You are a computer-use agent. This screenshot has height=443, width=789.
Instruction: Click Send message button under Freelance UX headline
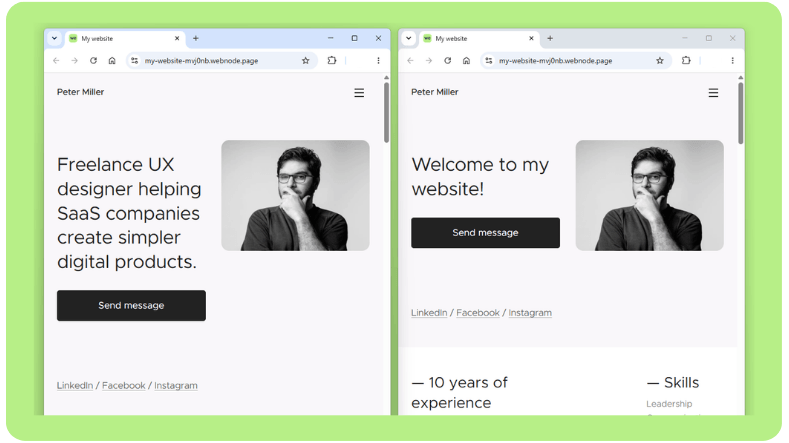click(131, 306)
